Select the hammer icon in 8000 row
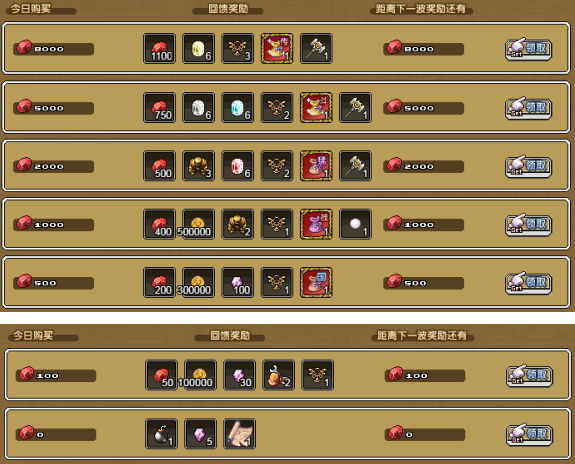The width and height of the screenshot is (575, 464). pos(316,49)
